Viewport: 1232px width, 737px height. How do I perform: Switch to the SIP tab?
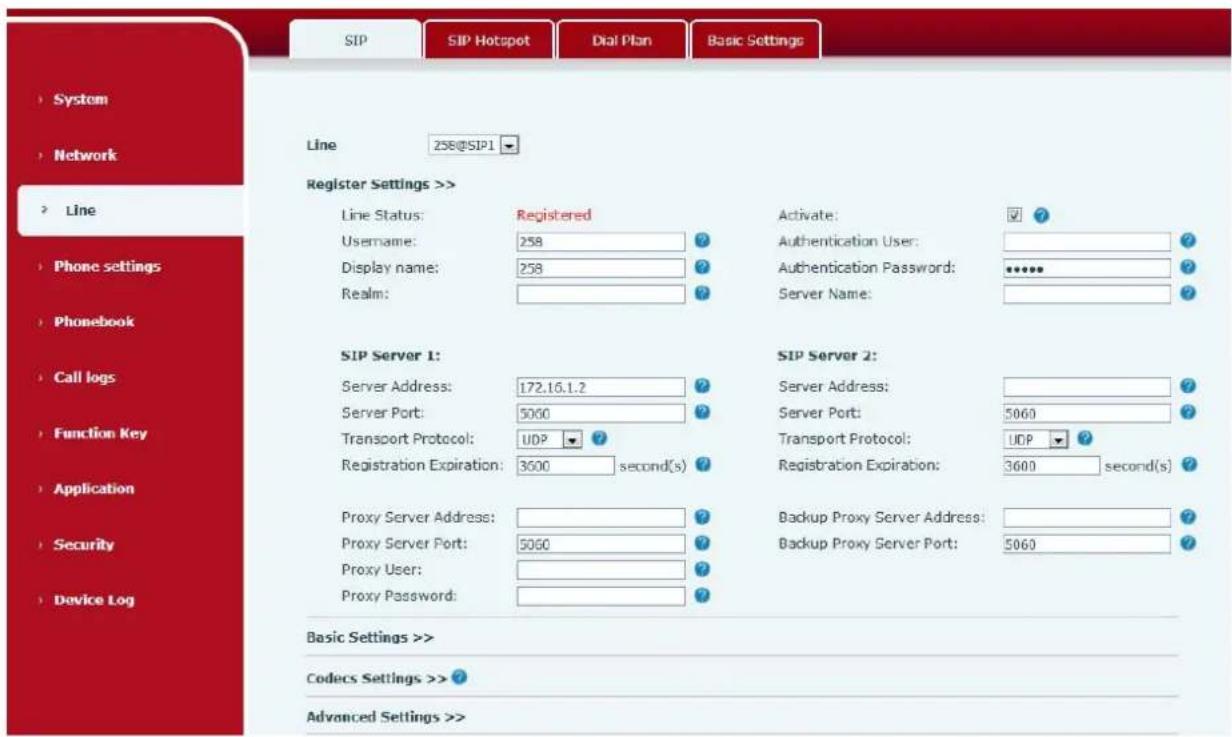(x=355, y=41)
